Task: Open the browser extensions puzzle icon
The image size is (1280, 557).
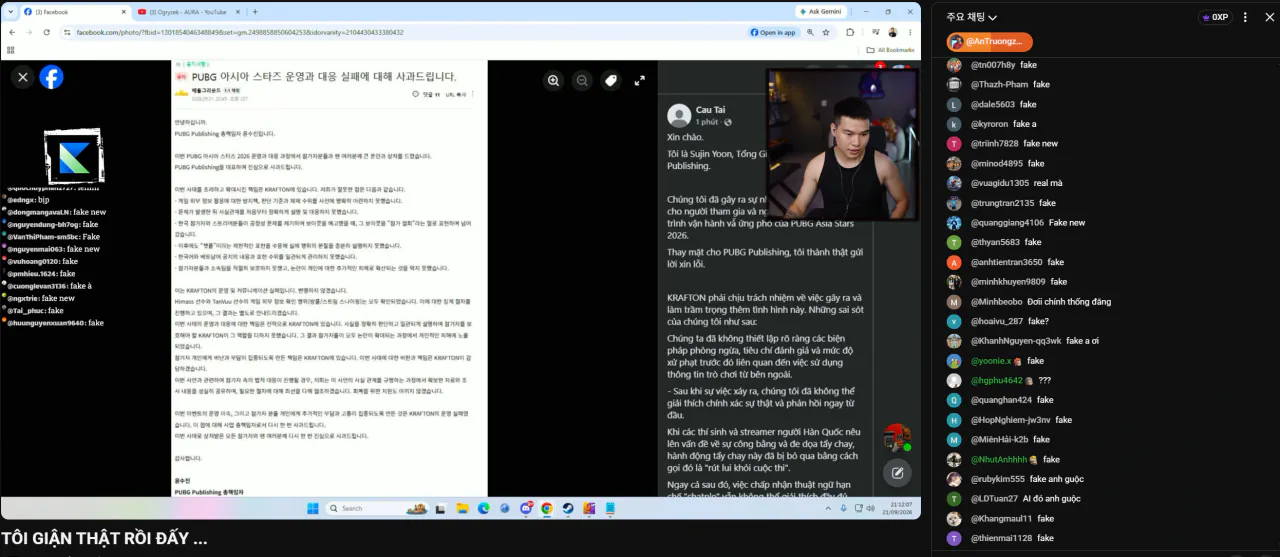Action: coord(850,32)
